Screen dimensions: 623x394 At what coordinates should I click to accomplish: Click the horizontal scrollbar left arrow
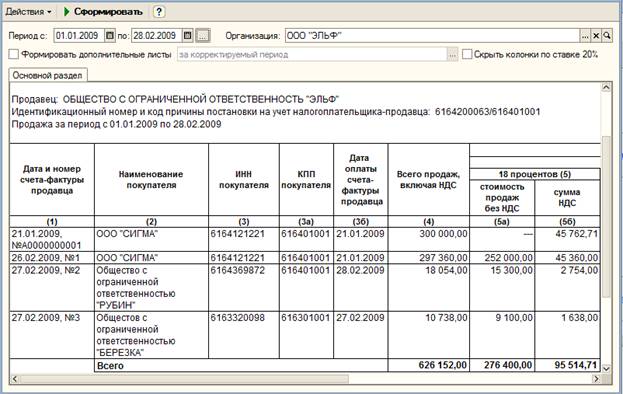pyautogui.click(x=15, y=379)
